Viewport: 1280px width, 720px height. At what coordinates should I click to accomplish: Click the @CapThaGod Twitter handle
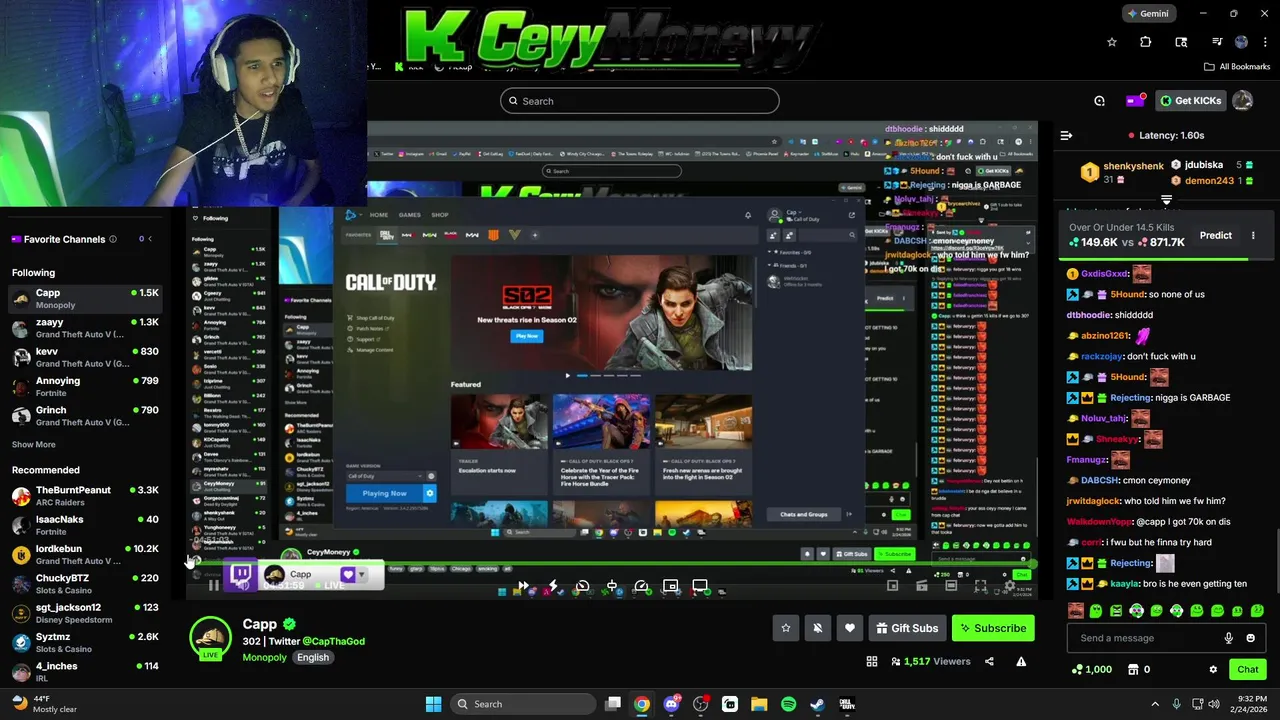coord(333,641)
